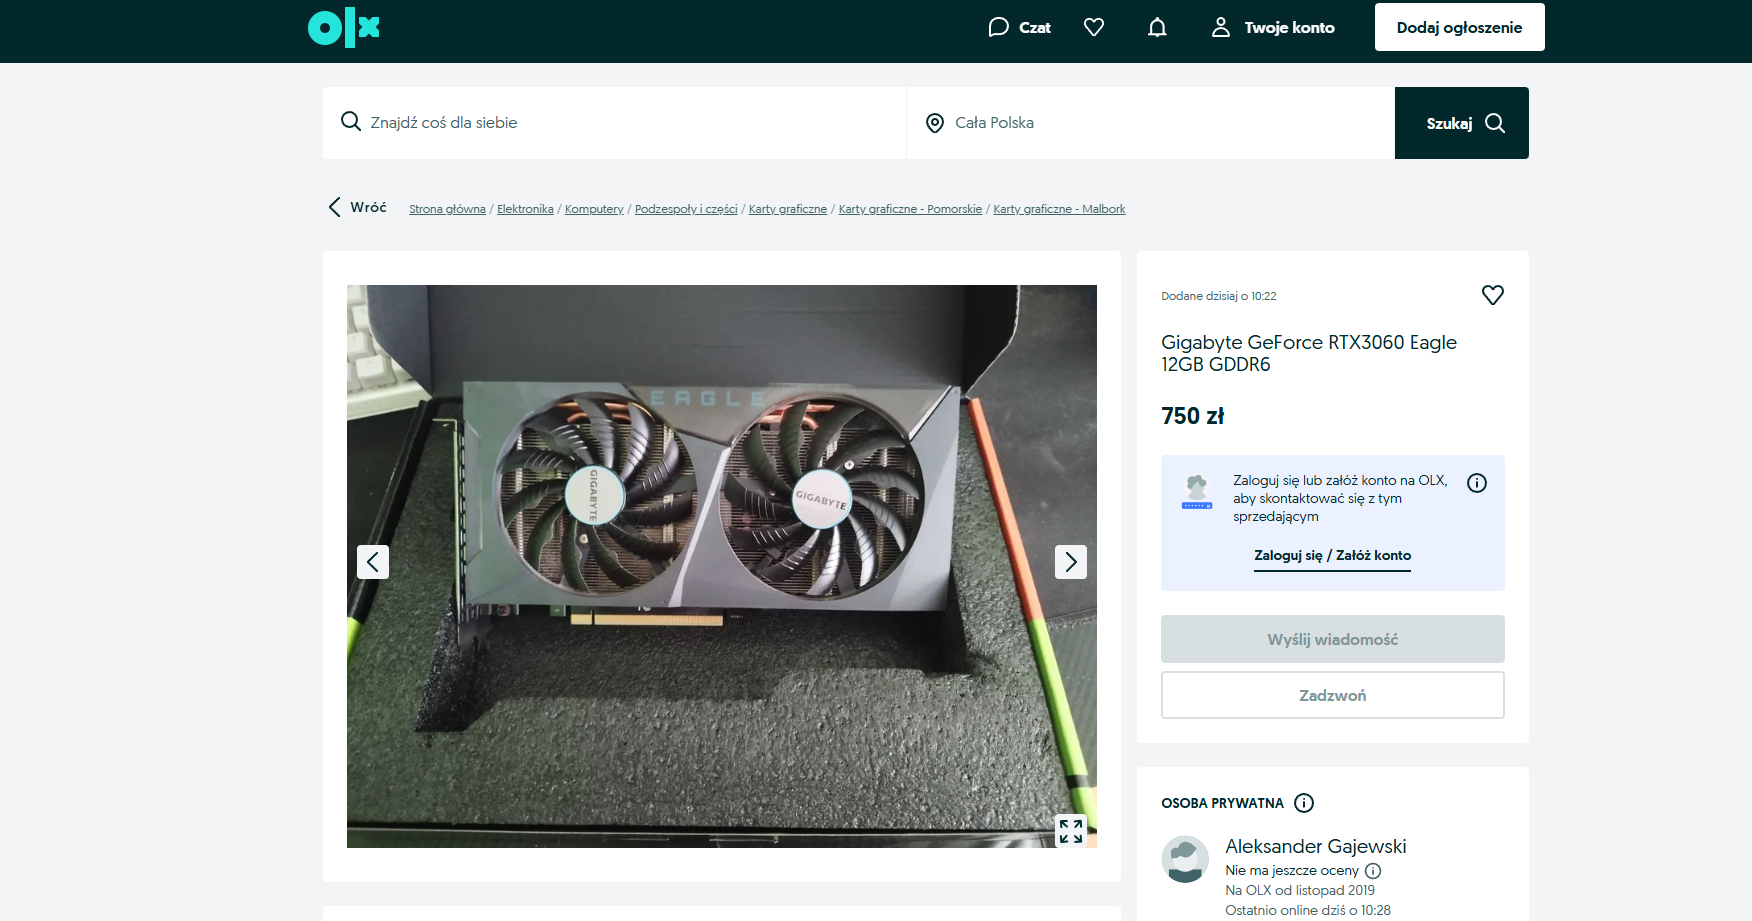Click info icon in login prompt box

click(x=1477, y=483)
